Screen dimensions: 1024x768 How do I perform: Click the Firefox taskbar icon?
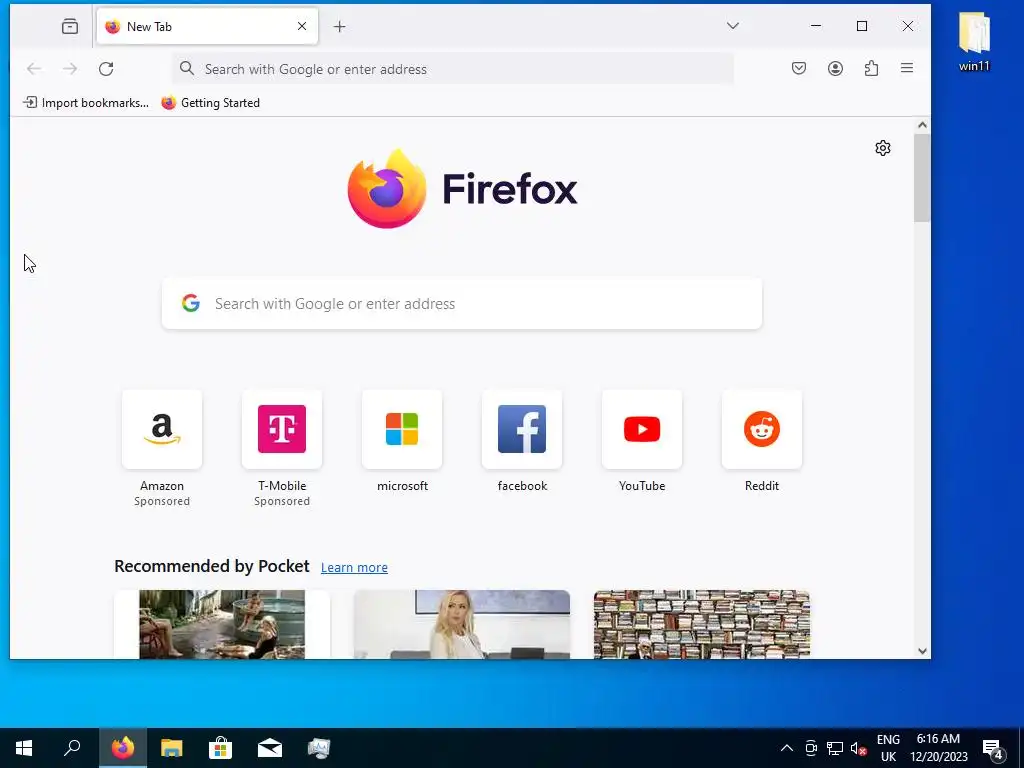[123, 748]
